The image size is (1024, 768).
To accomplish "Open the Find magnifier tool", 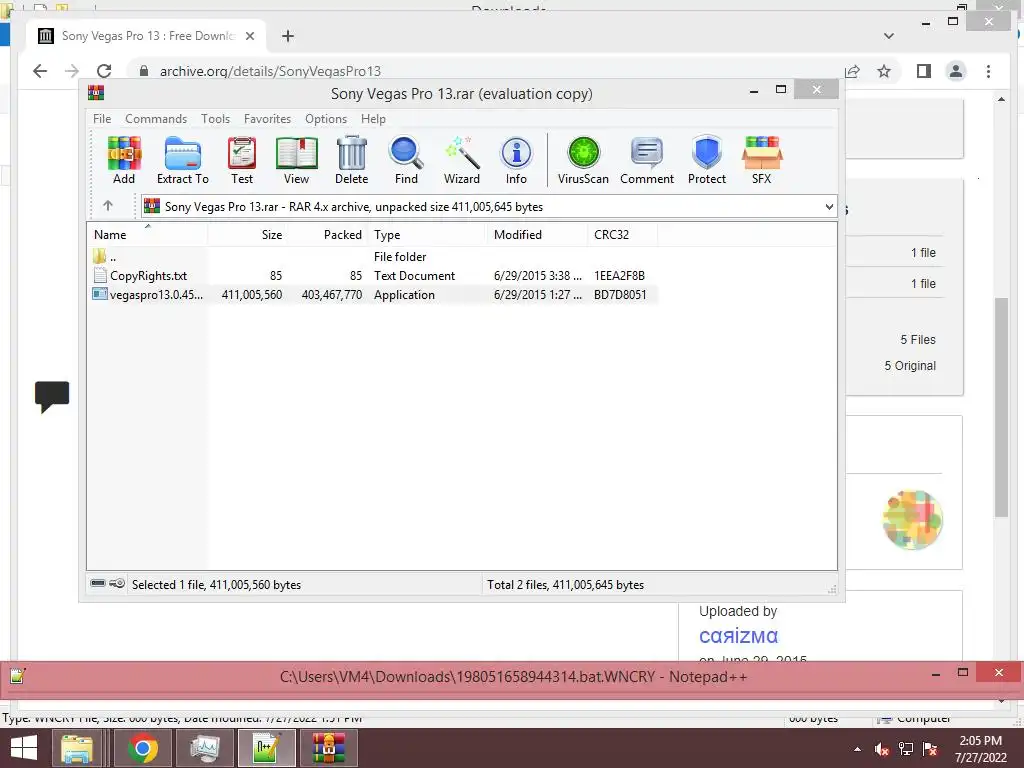I will pyautogui.click(x=406, y=160).
